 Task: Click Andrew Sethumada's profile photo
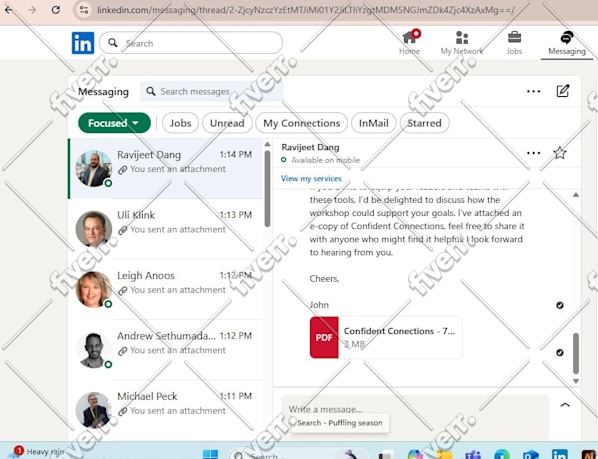93,350
